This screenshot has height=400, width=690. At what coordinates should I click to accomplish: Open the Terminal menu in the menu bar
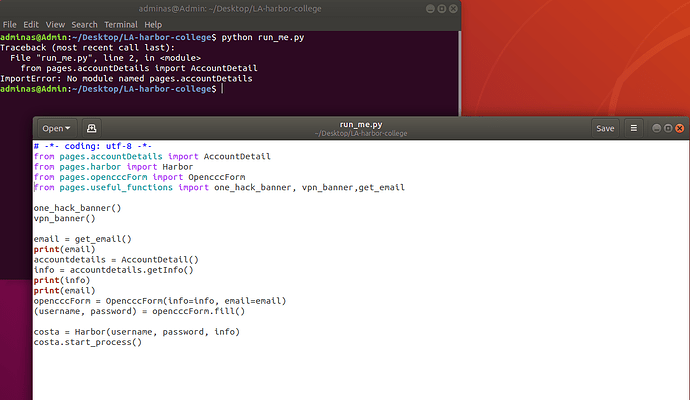tap(121, 25)
